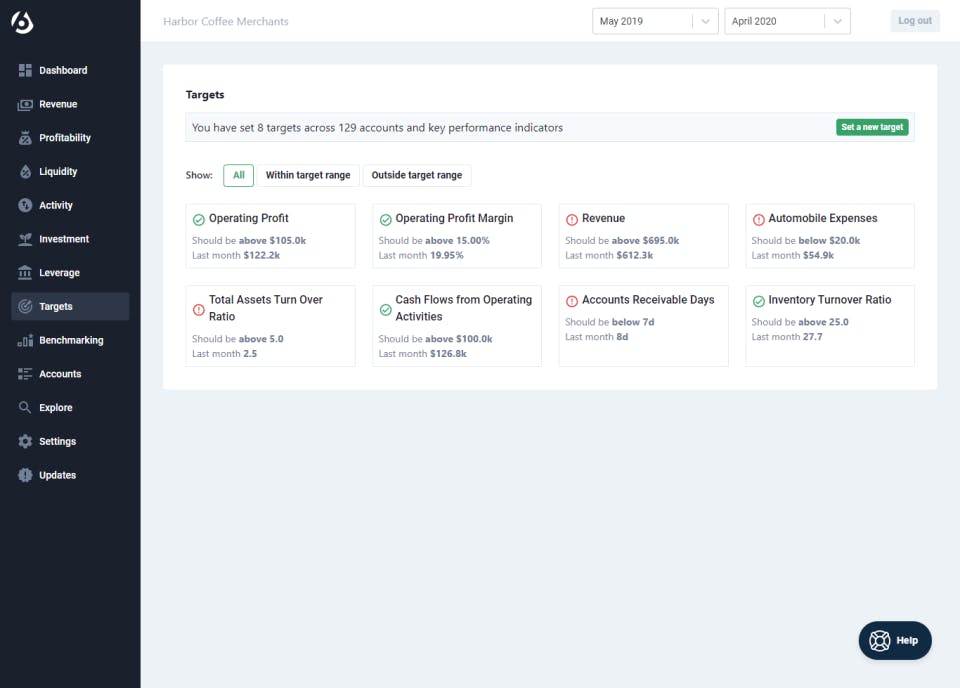960x688 pixels.
Task: Click the Investment plant icon
Action: (x=25, y=240)
